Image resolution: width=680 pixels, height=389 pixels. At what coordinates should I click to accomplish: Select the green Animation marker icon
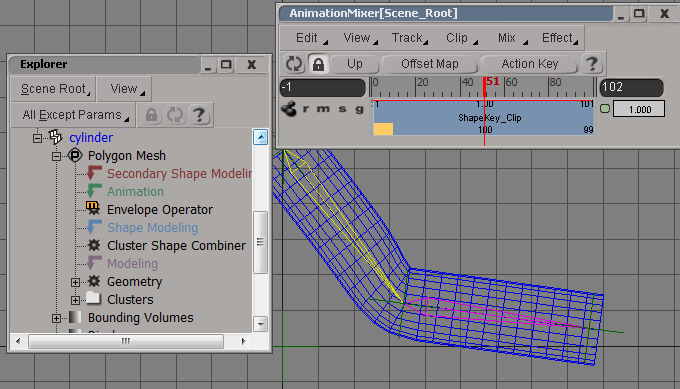[x=94, y=191]
